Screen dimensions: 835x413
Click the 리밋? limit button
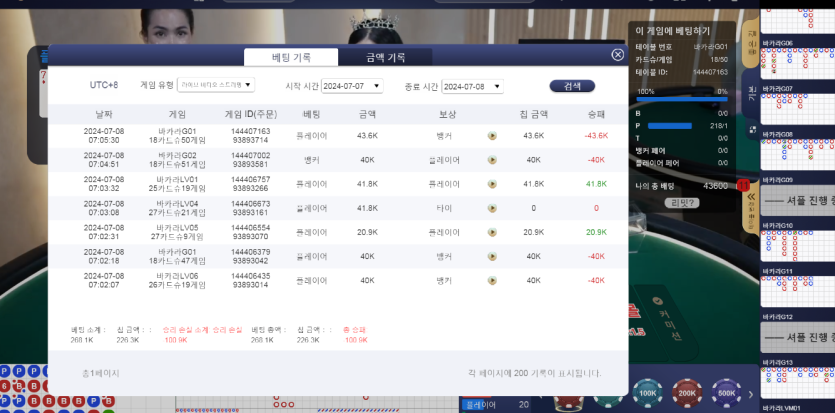[682, 202]
